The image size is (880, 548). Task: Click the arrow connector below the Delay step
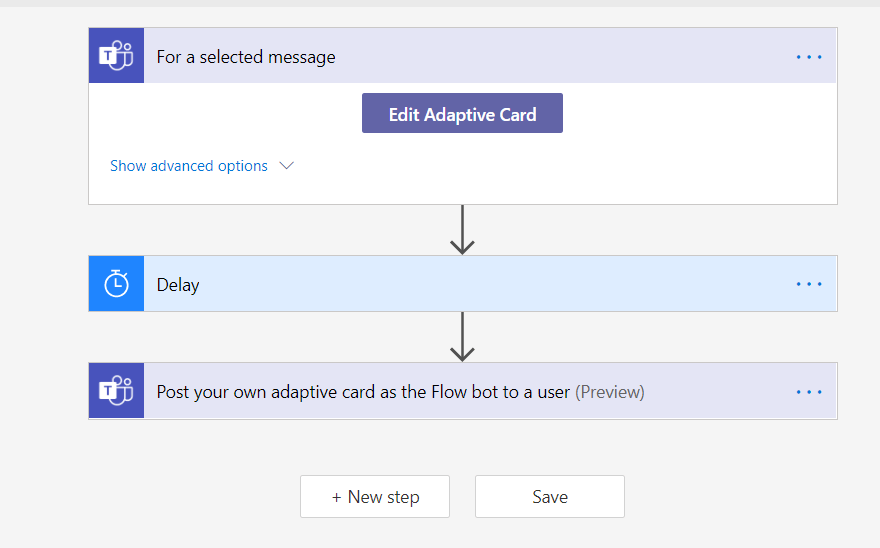(x=462, y=337)
